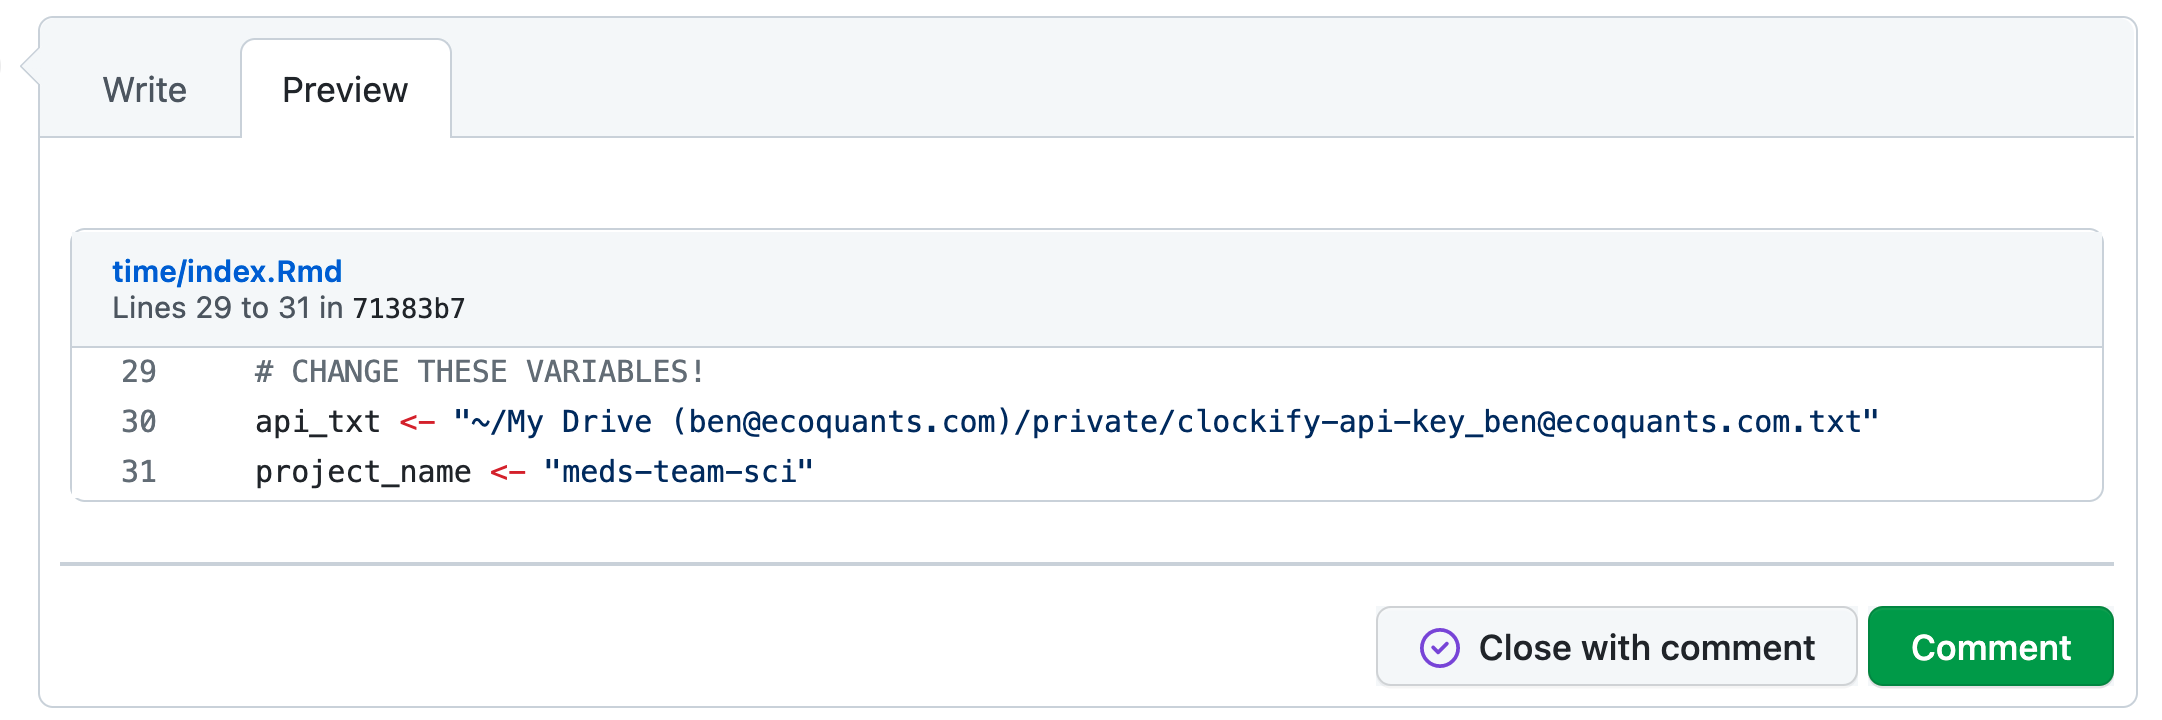Viewport: 2162px width, 720px height.
Task: Open the time/index.Rmd file link
Action: coord(227,271)
